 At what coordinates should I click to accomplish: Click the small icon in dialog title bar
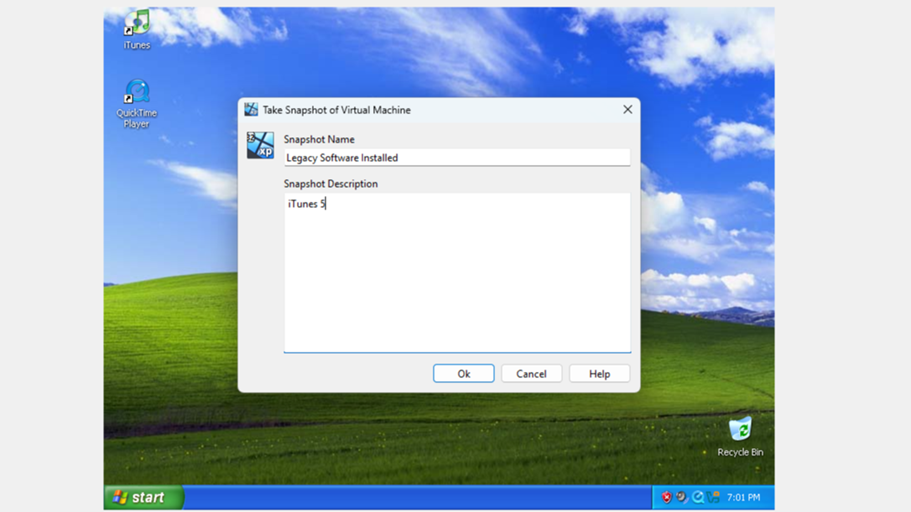click(x=251, y=110)
